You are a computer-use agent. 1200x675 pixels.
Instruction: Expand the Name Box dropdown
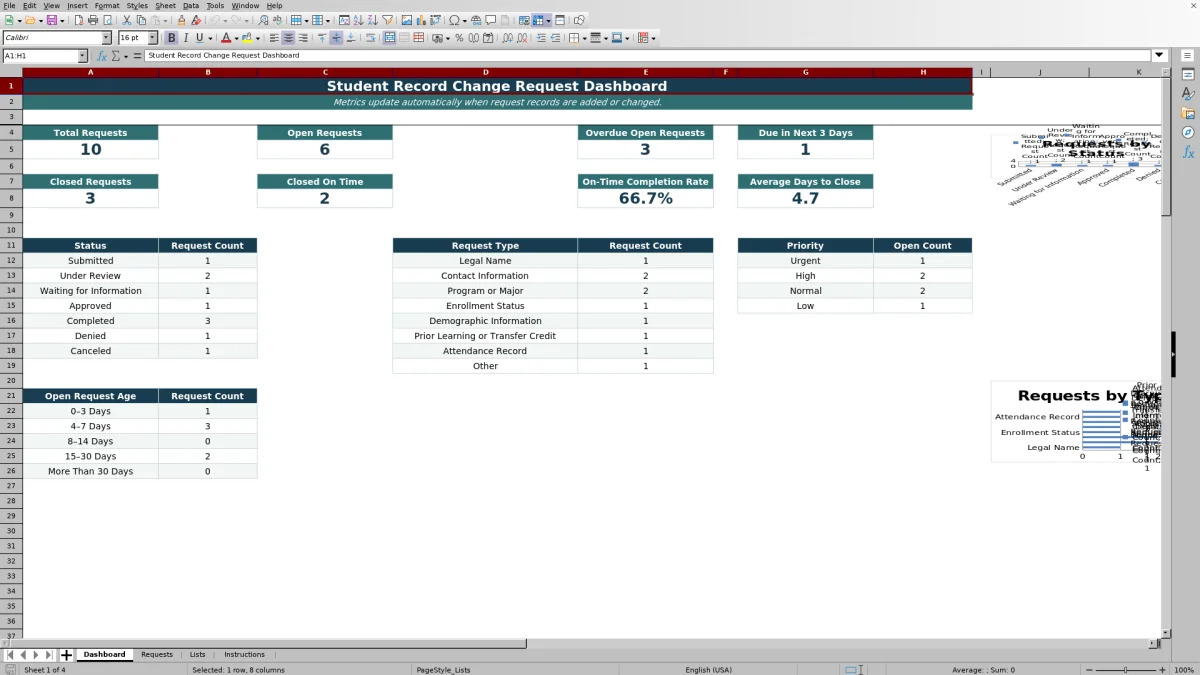82,56
